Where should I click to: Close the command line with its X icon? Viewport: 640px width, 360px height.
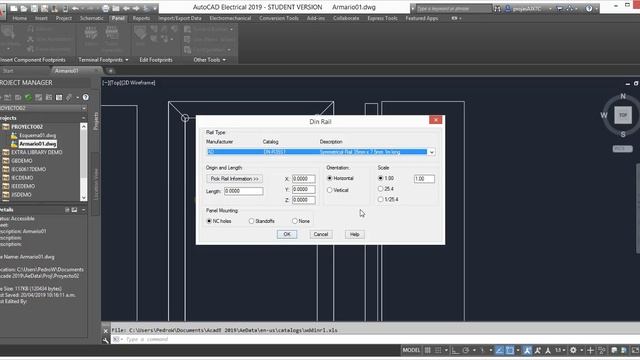click(x=106, y=330)
